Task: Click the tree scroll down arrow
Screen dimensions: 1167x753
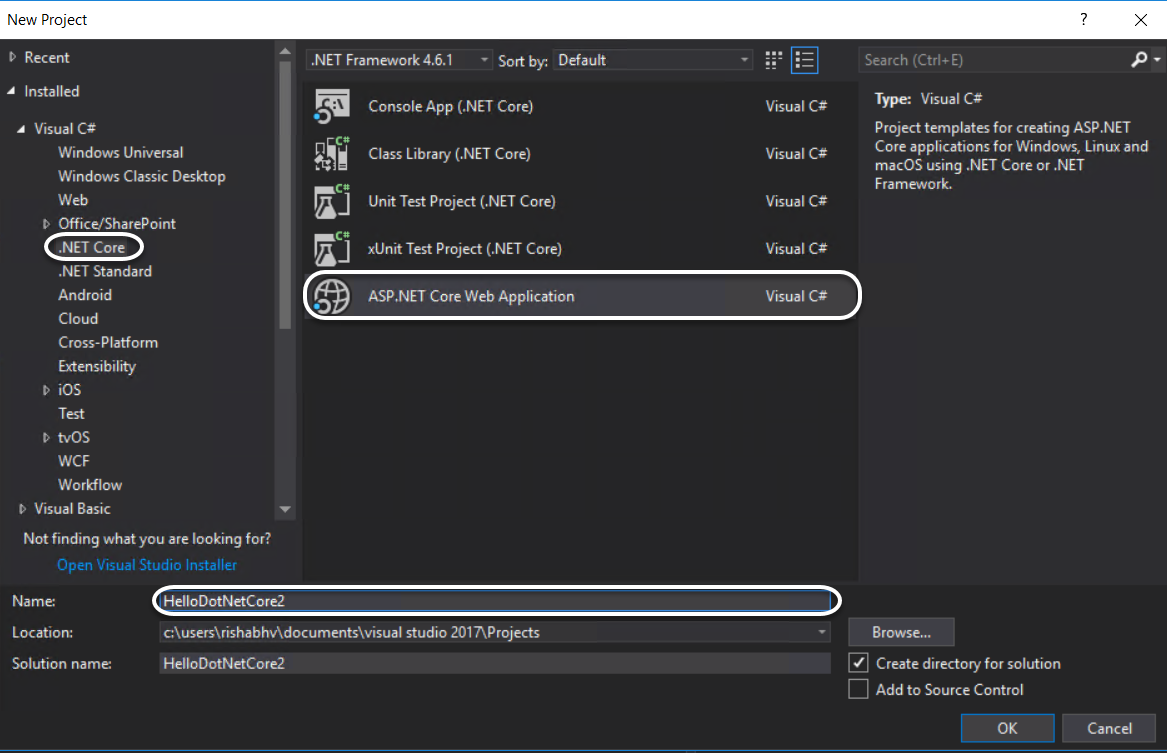Action: (x=285, y=510)
